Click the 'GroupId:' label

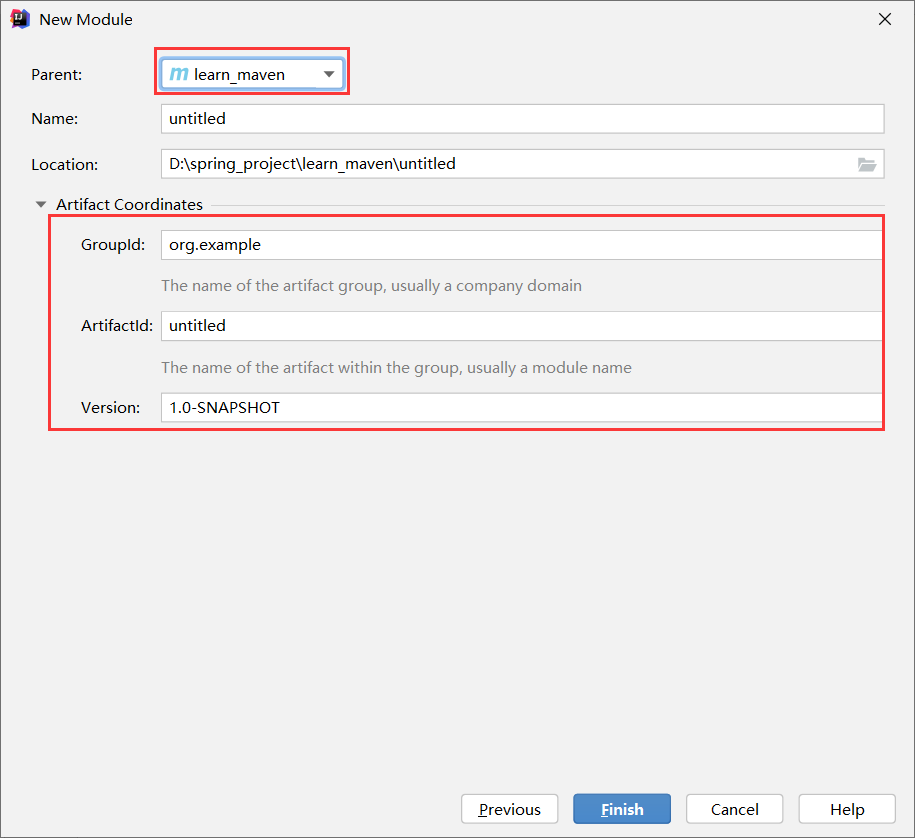(x=113, y=245)
